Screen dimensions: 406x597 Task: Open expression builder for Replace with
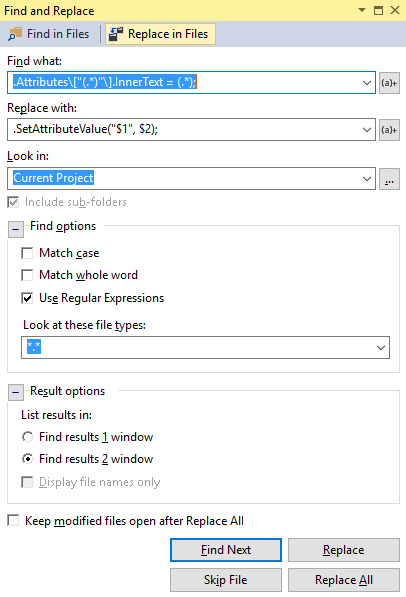coord(389,130)
